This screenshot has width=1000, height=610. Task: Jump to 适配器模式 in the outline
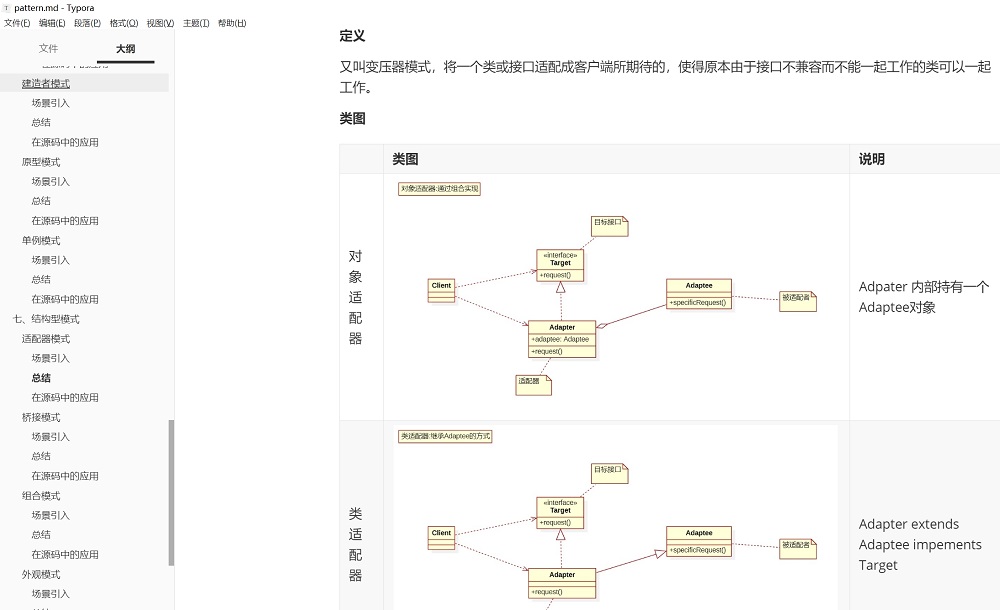[x=46, y=339]
